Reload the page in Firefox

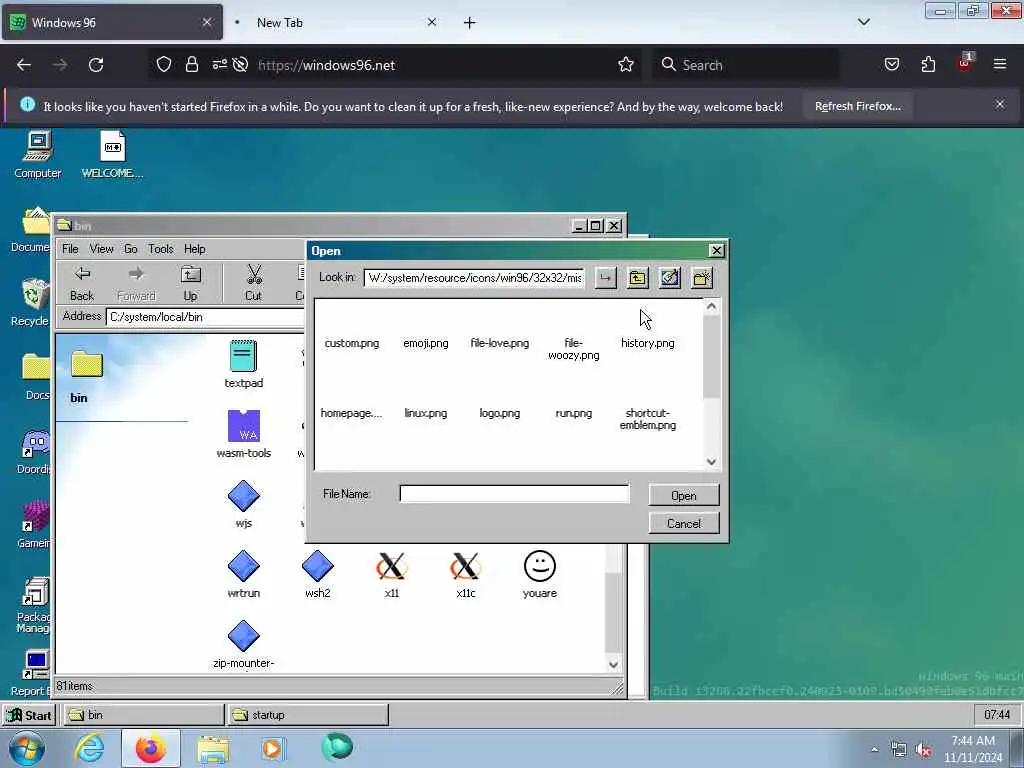[96, 65]
